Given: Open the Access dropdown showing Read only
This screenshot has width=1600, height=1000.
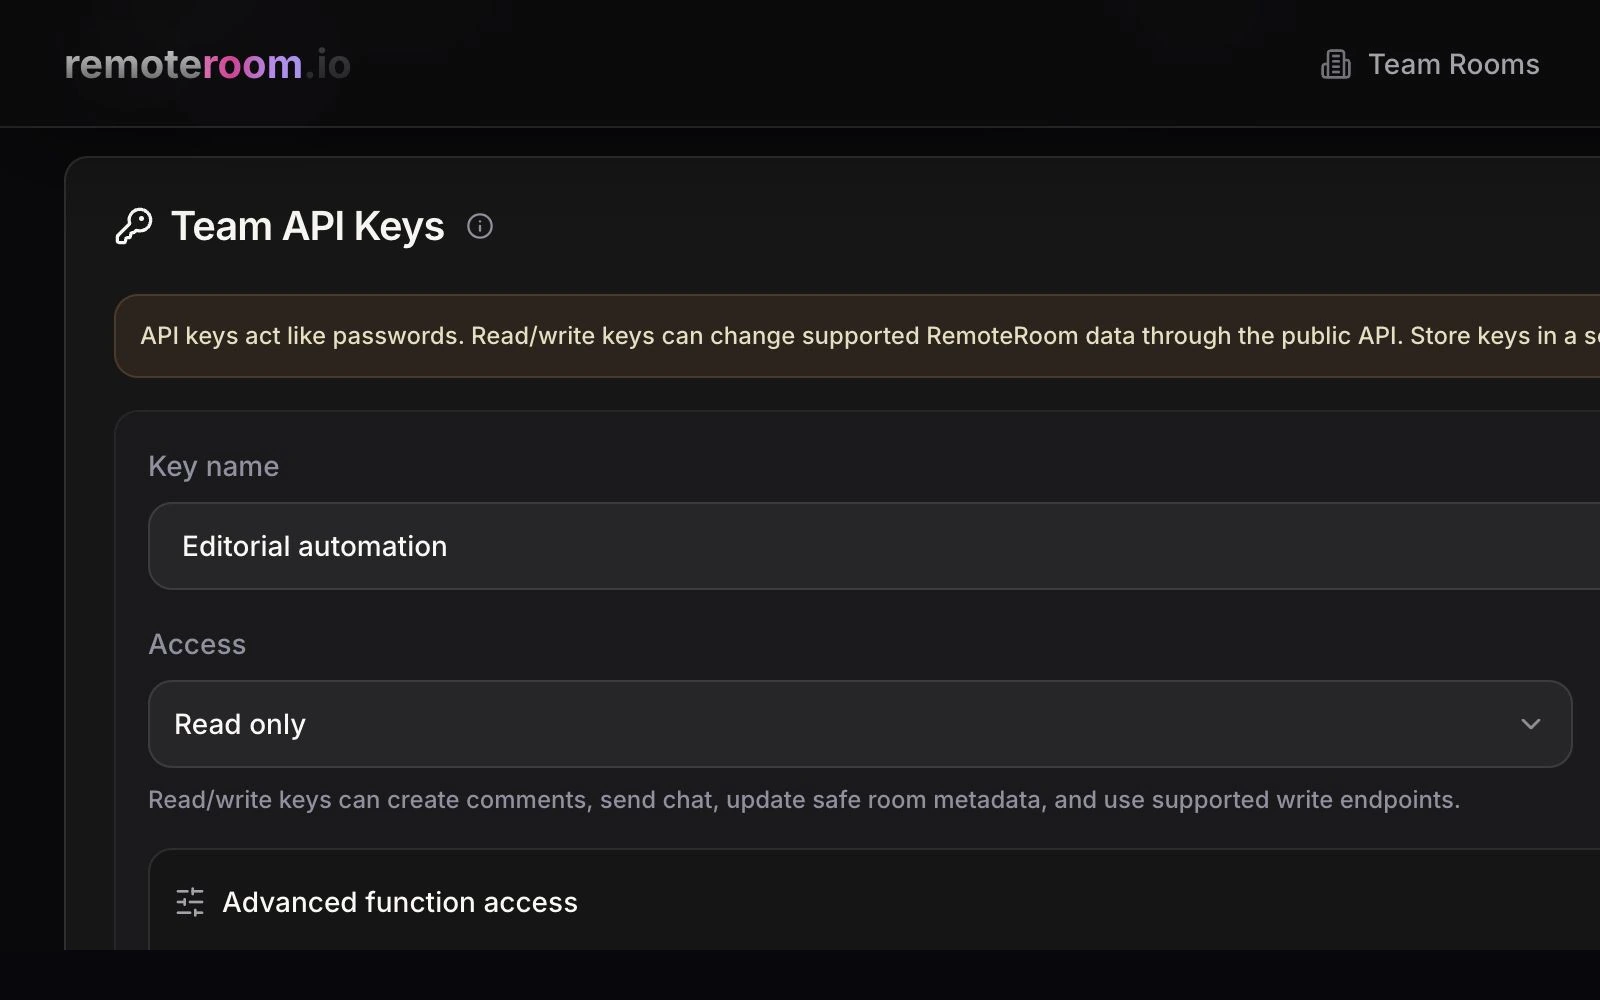Looking at the screenshot, I should pos(860,724).
